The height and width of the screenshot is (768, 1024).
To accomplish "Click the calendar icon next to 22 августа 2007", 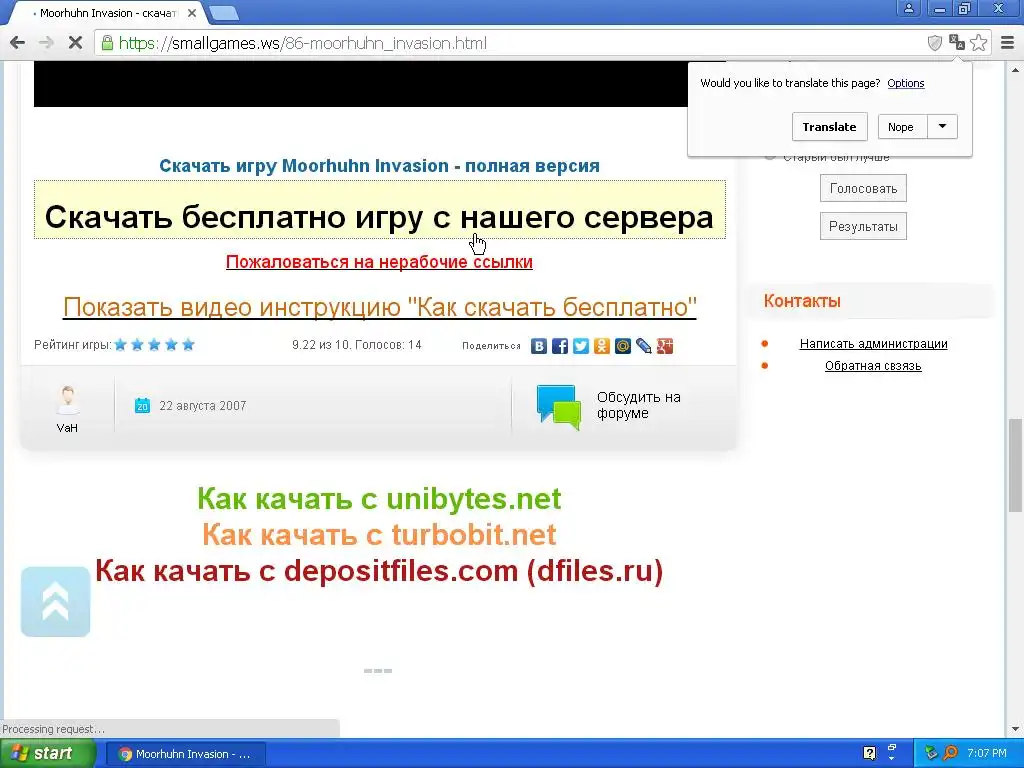I will point(142,406).
